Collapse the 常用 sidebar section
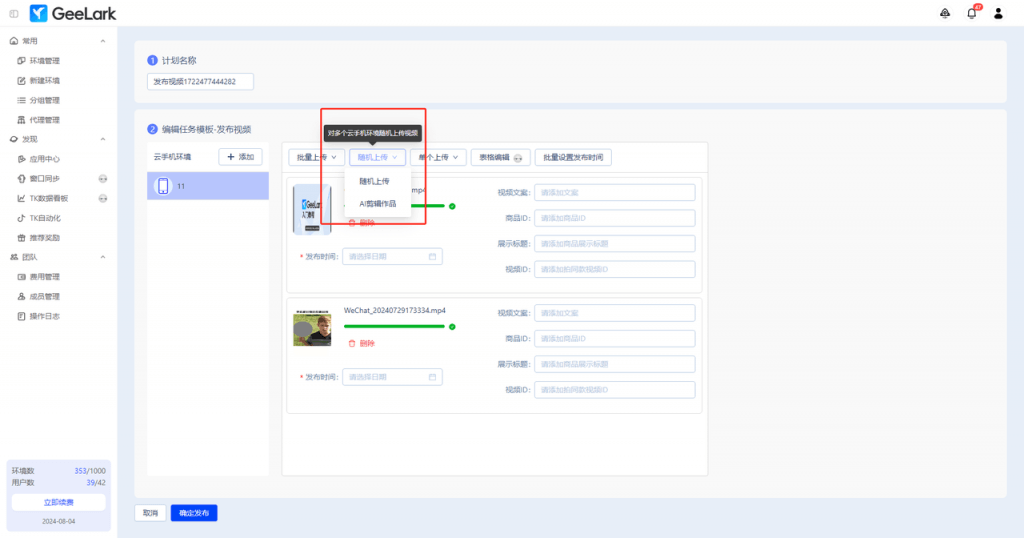This screenshot has width=1024, height=538. [x=103, y=41]
